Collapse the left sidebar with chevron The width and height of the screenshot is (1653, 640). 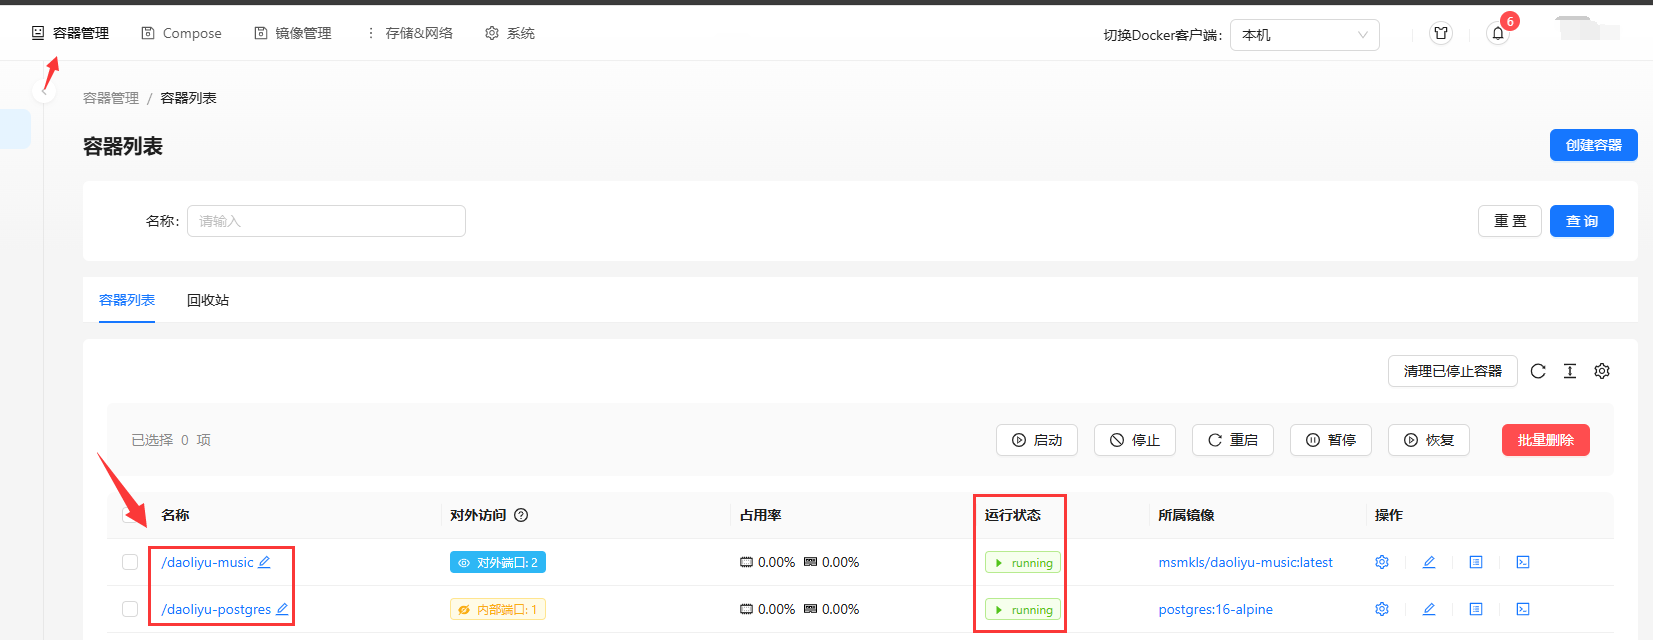(44, 92)
